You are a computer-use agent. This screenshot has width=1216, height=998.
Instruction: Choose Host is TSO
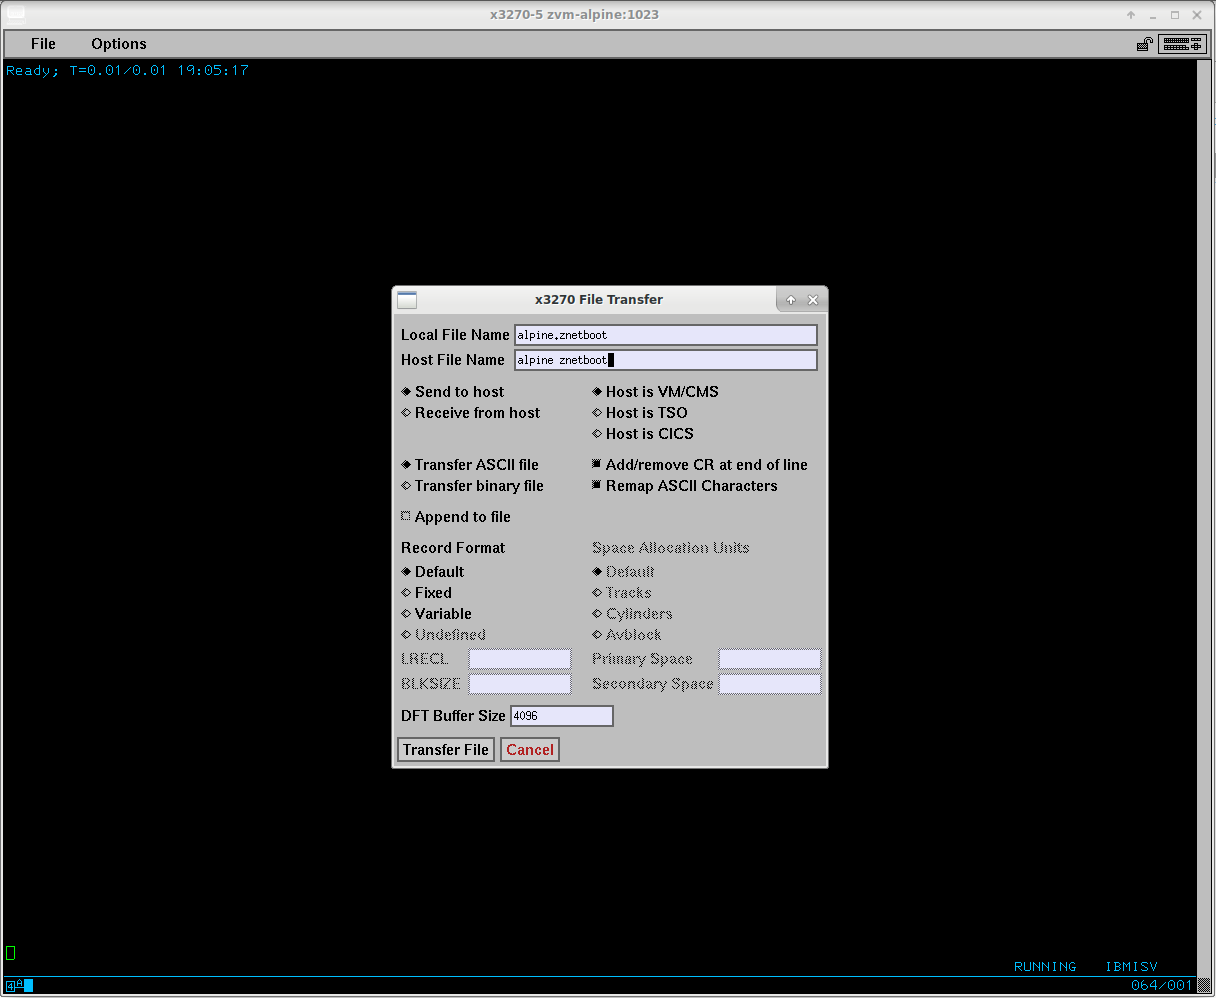click(x=640, y=413)
